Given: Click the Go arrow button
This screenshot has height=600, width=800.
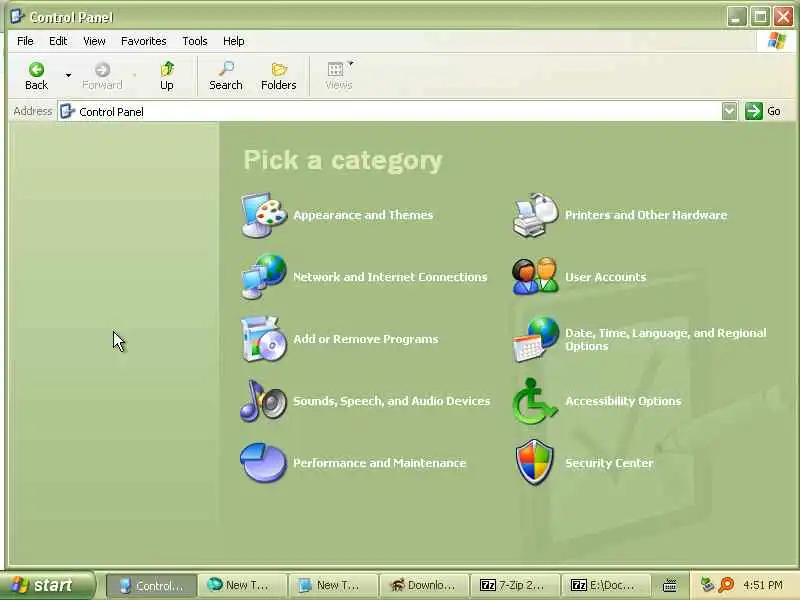Looking at the screenshot, I should [763, 111].
